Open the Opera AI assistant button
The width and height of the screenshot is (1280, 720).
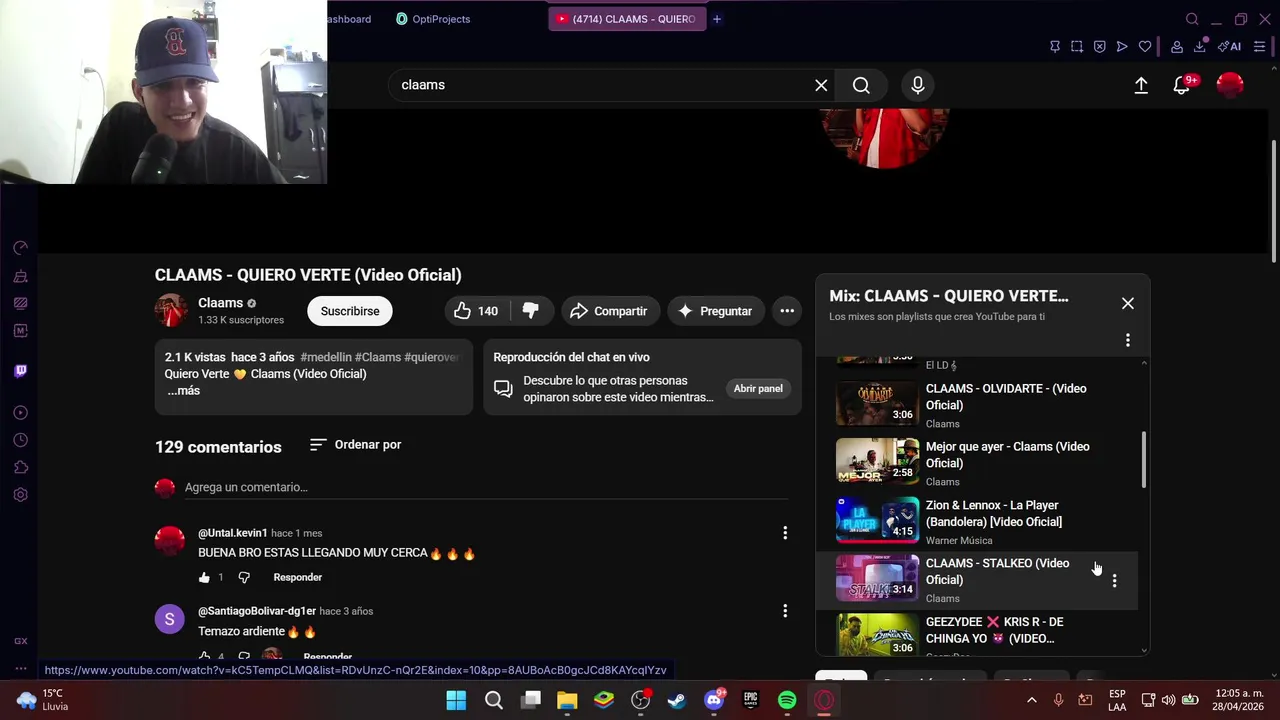tap(1230, 47)
